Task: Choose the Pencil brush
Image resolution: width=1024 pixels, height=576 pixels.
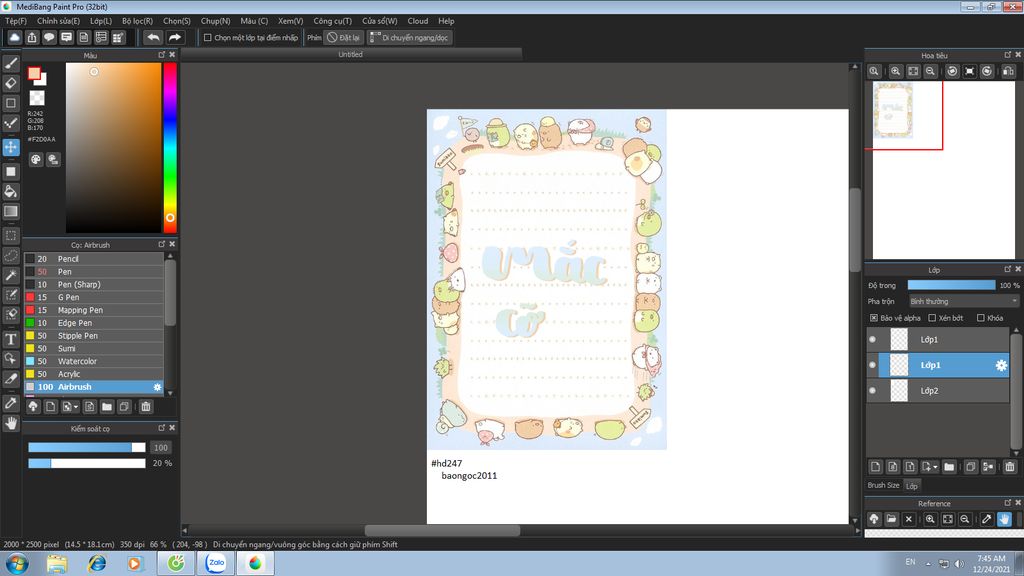Action: click(94, 259)
